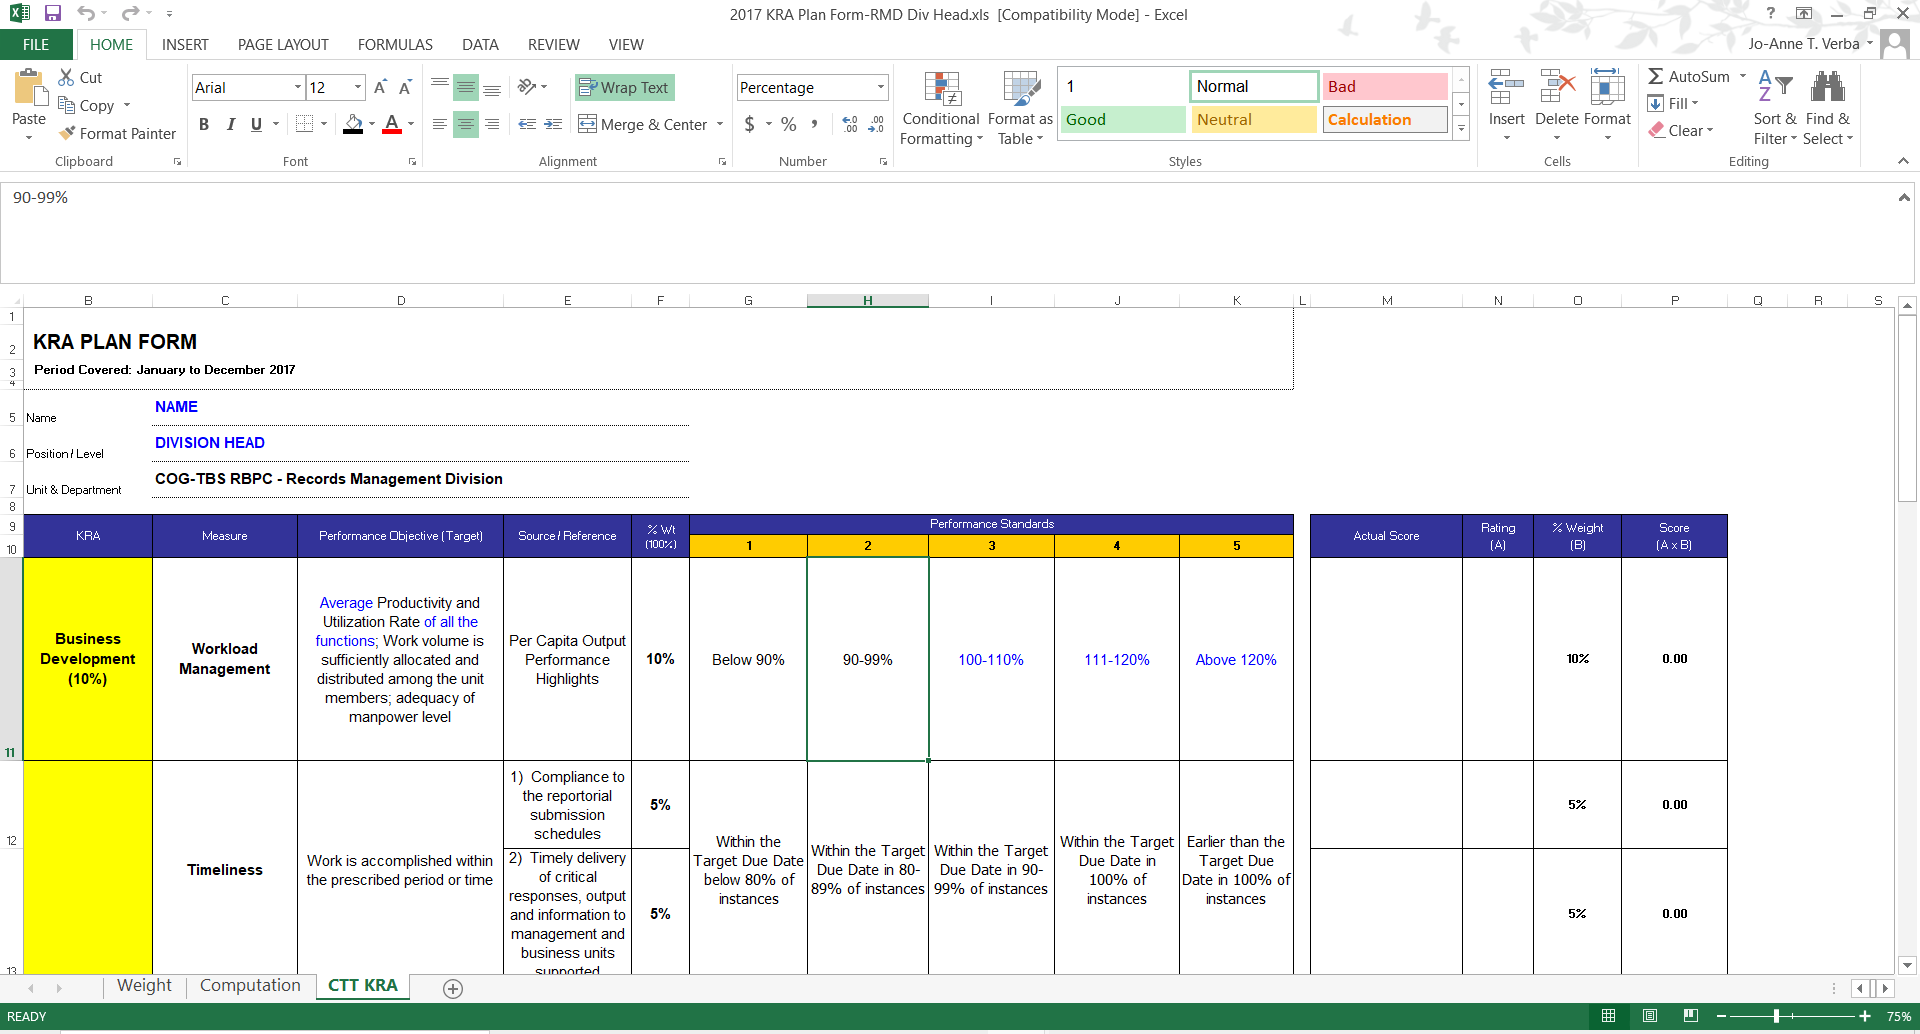
Task: Click Decrease Indent icon
Action: click(x=527, y=124)
